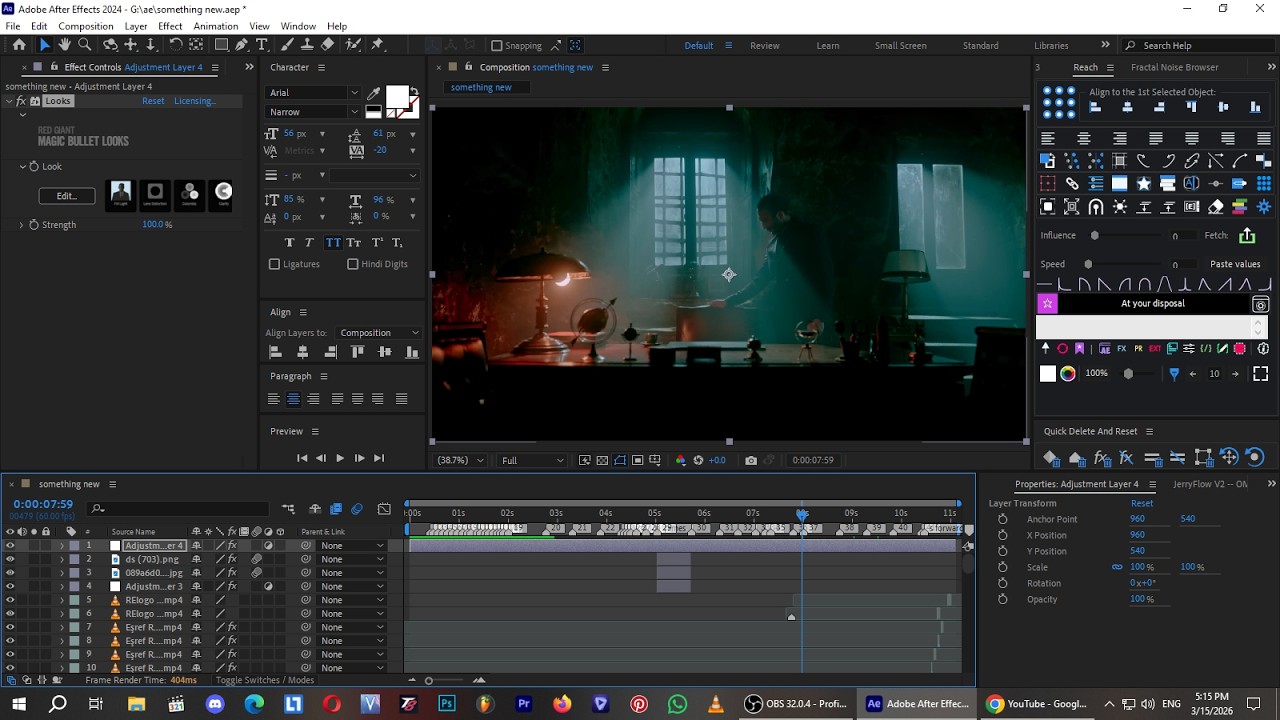
Task: Select the Eraser tool
Action: [x=328, y=45]
